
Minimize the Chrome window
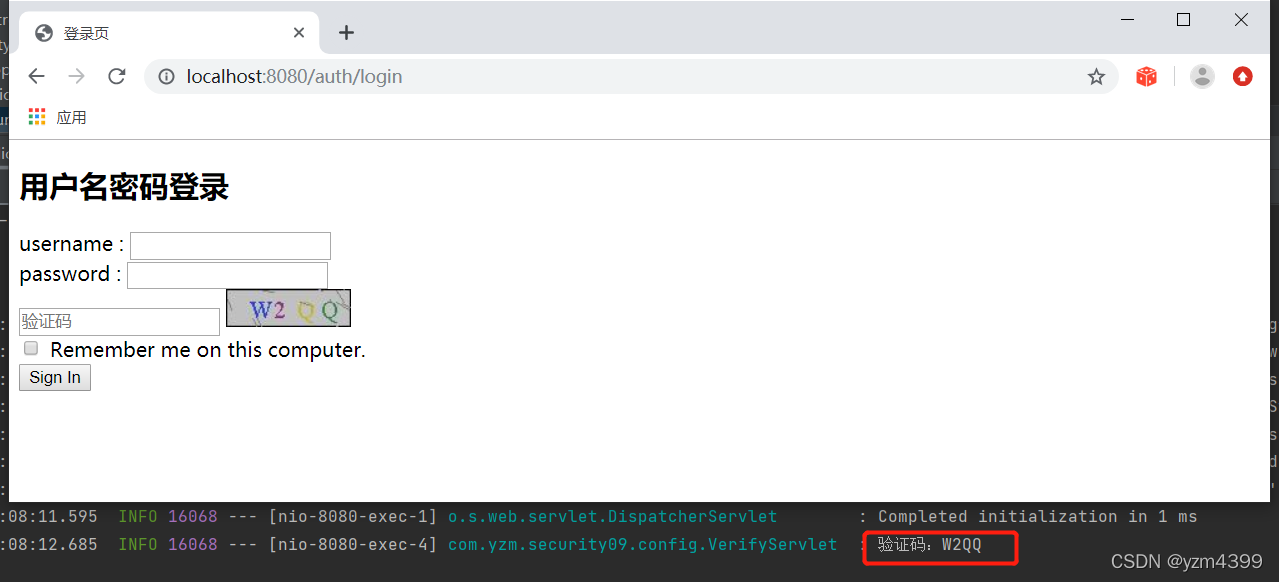[1128, 20]
